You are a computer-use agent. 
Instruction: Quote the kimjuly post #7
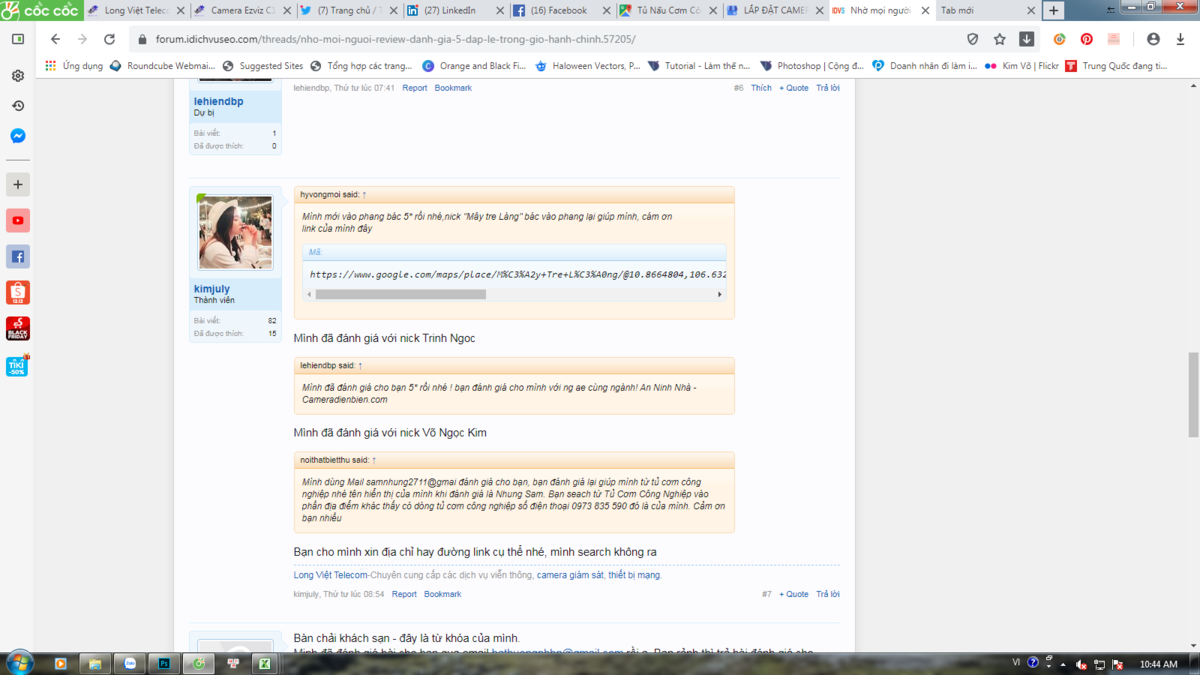click(x=794, y=594)
